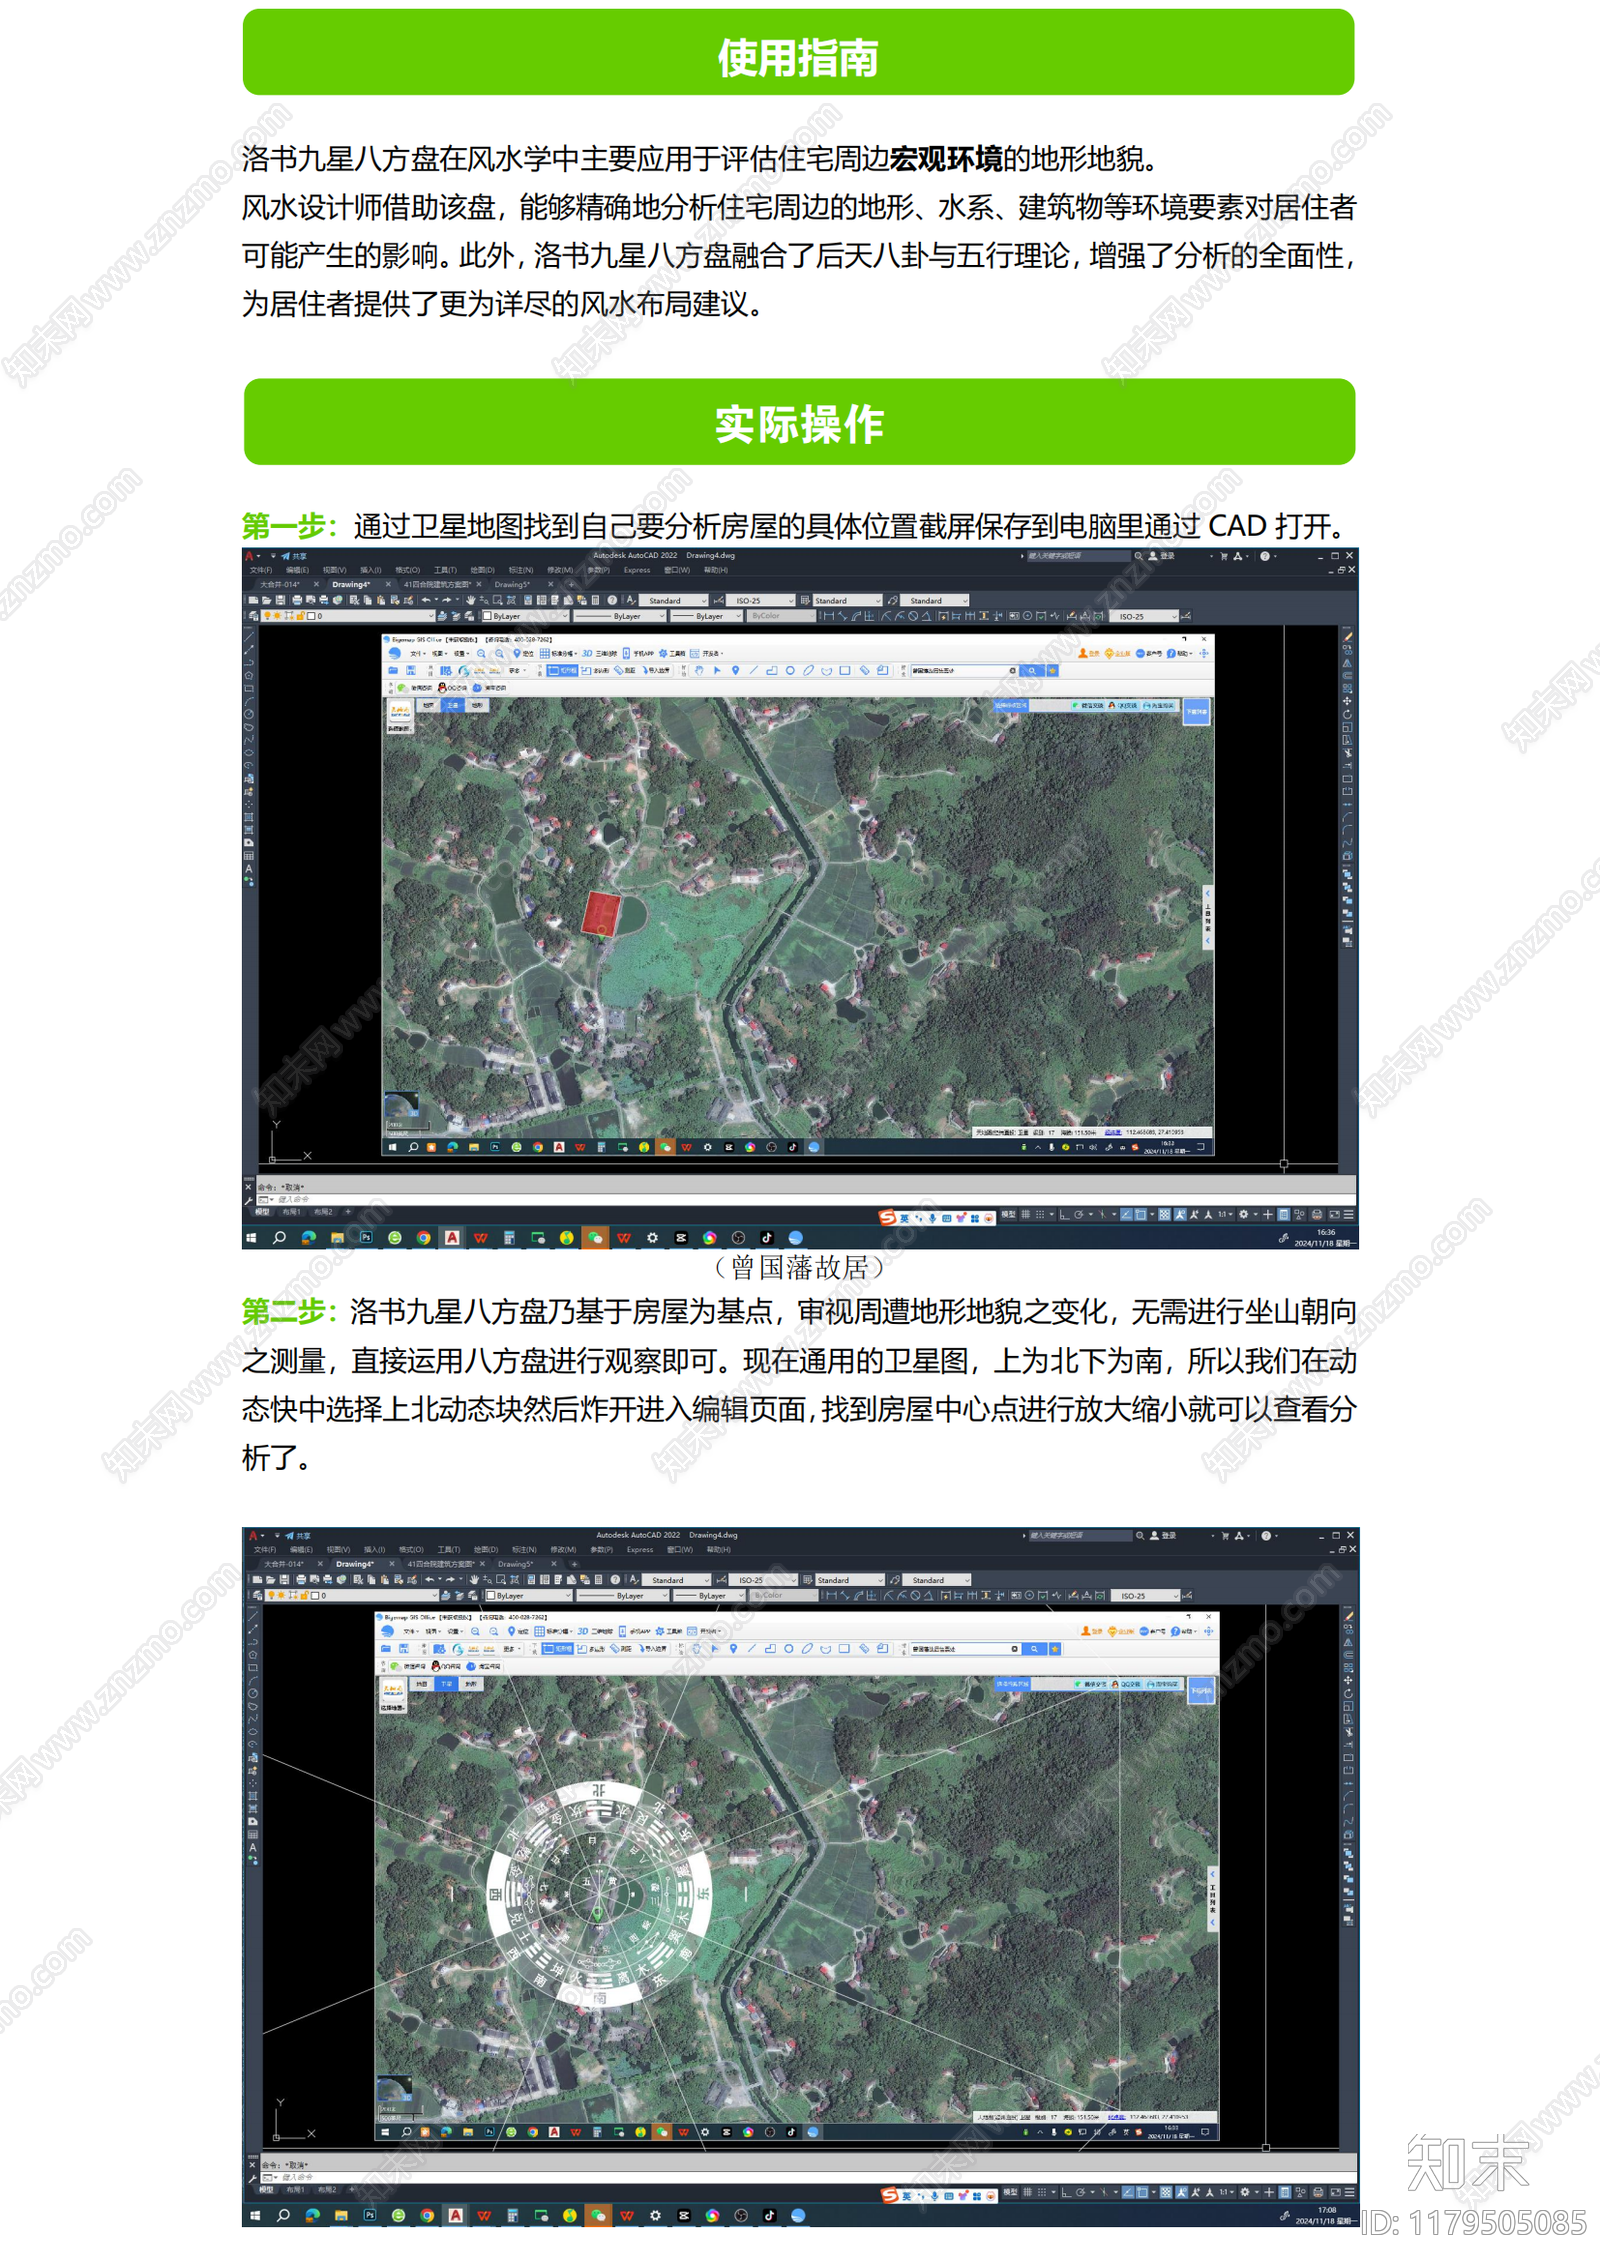The width and height of the screenshot is (1600, 2262).
Task: Open annotation scale 1:1 dropdown, step-one status bar
Action: pyautogui.click(x=1224, y=1214)
